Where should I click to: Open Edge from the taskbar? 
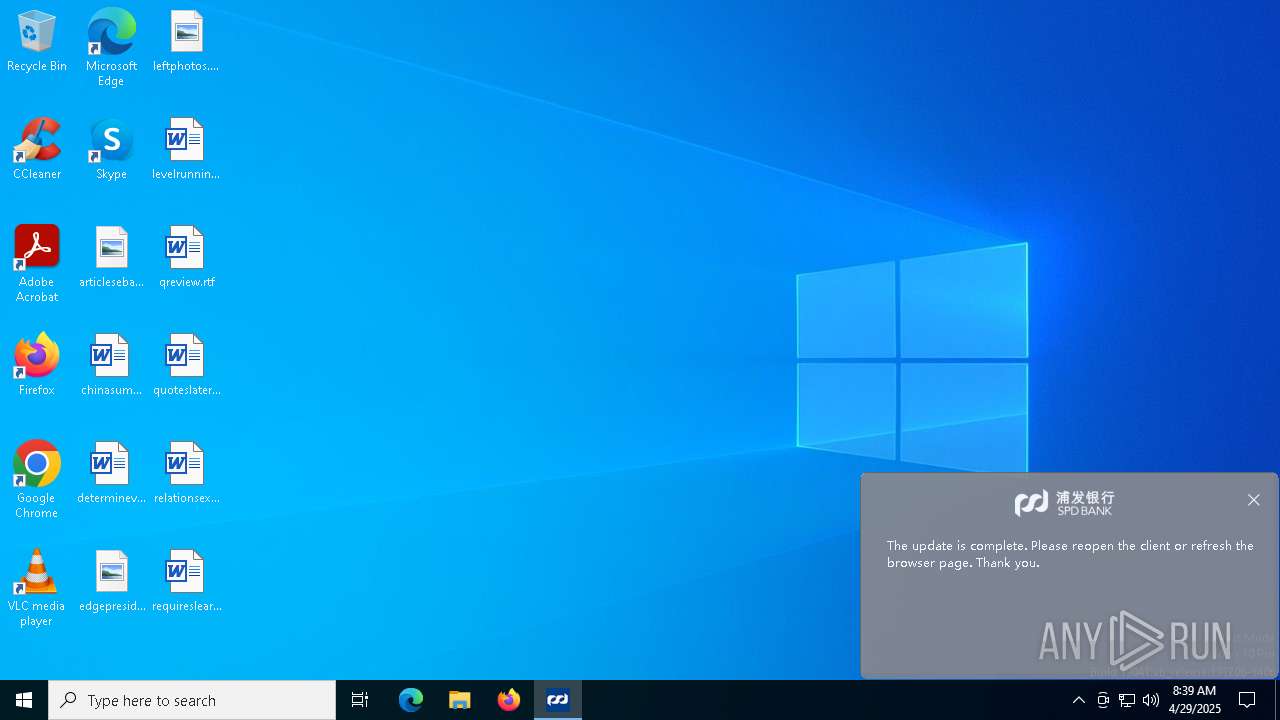[411, 700]
